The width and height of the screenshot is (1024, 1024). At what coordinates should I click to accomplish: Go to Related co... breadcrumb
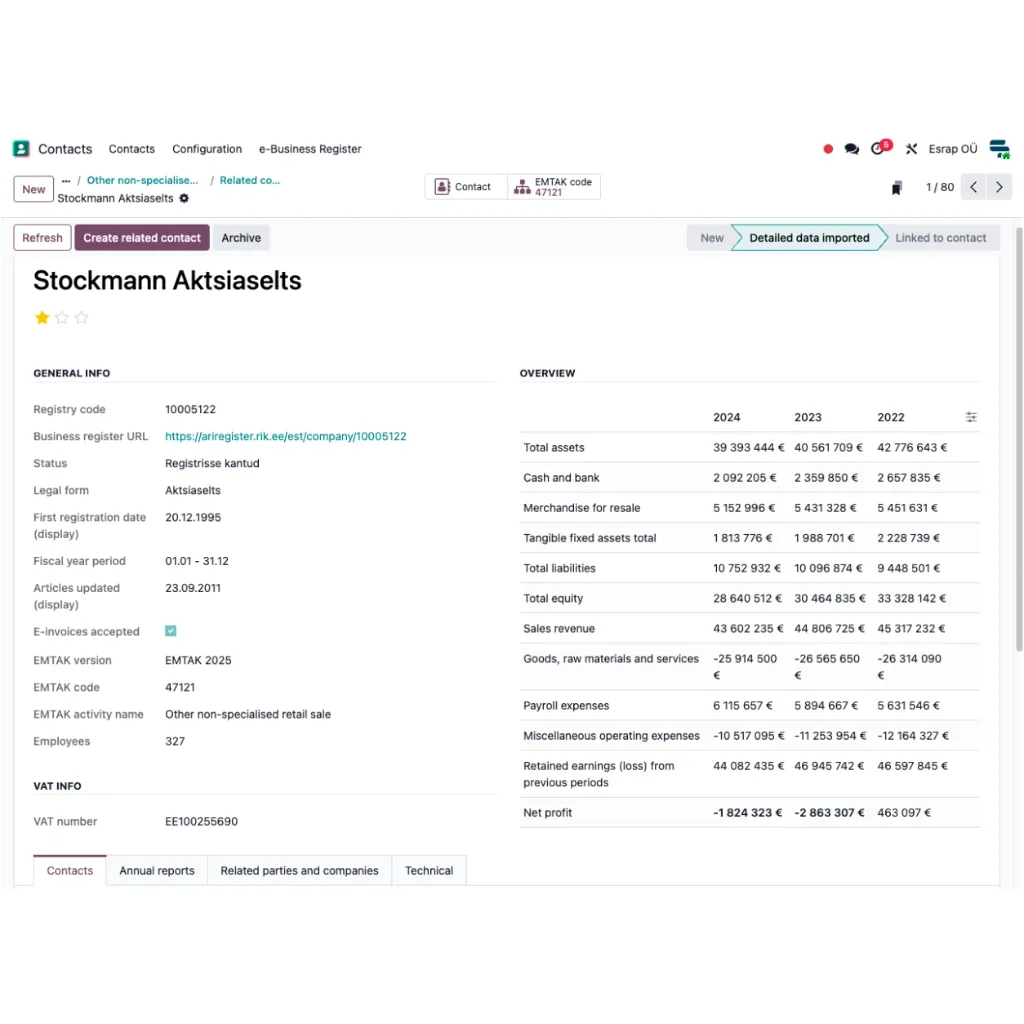tap(249, 180)
